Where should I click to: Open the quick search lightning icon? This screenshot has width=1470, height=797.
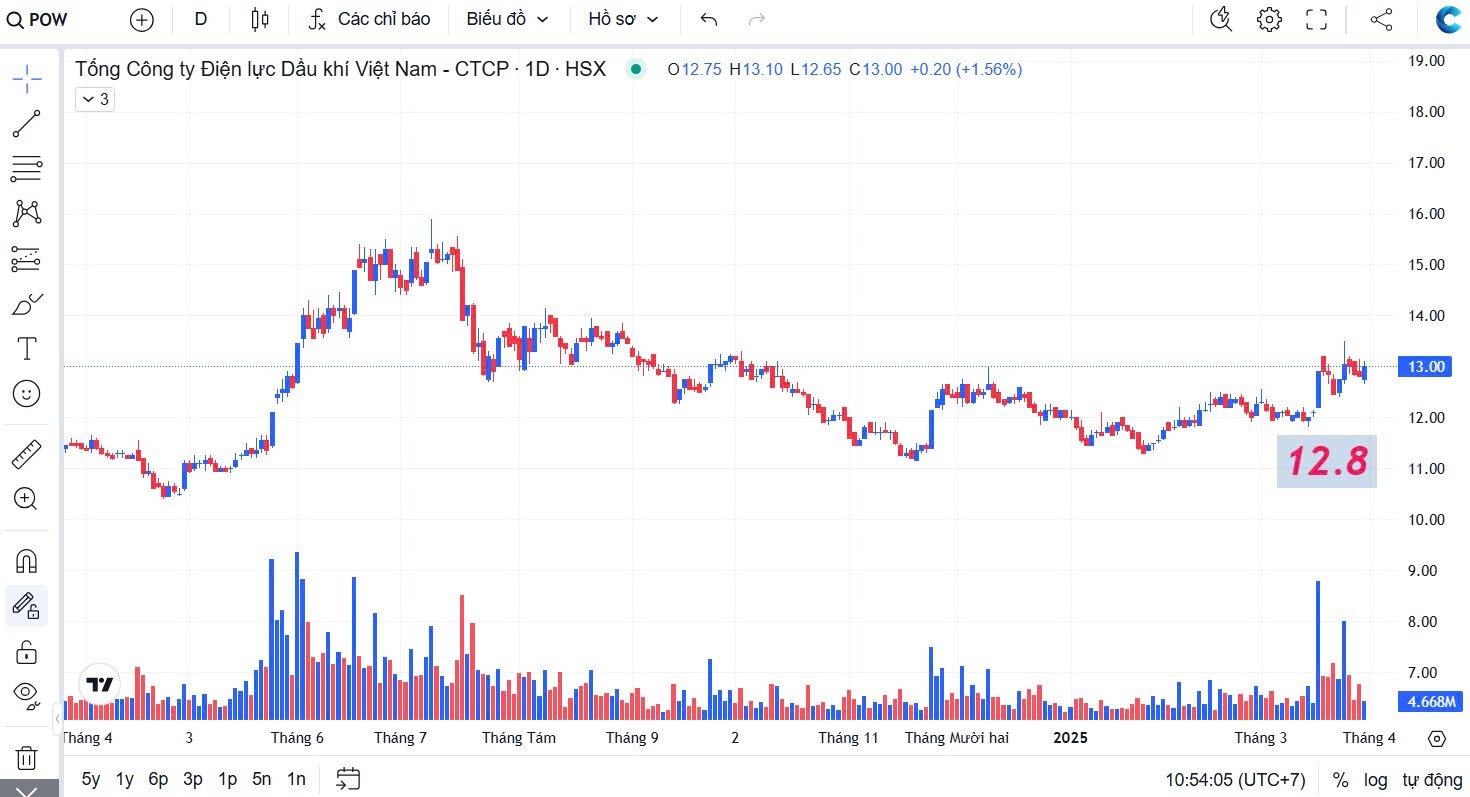click(1221, 19)
